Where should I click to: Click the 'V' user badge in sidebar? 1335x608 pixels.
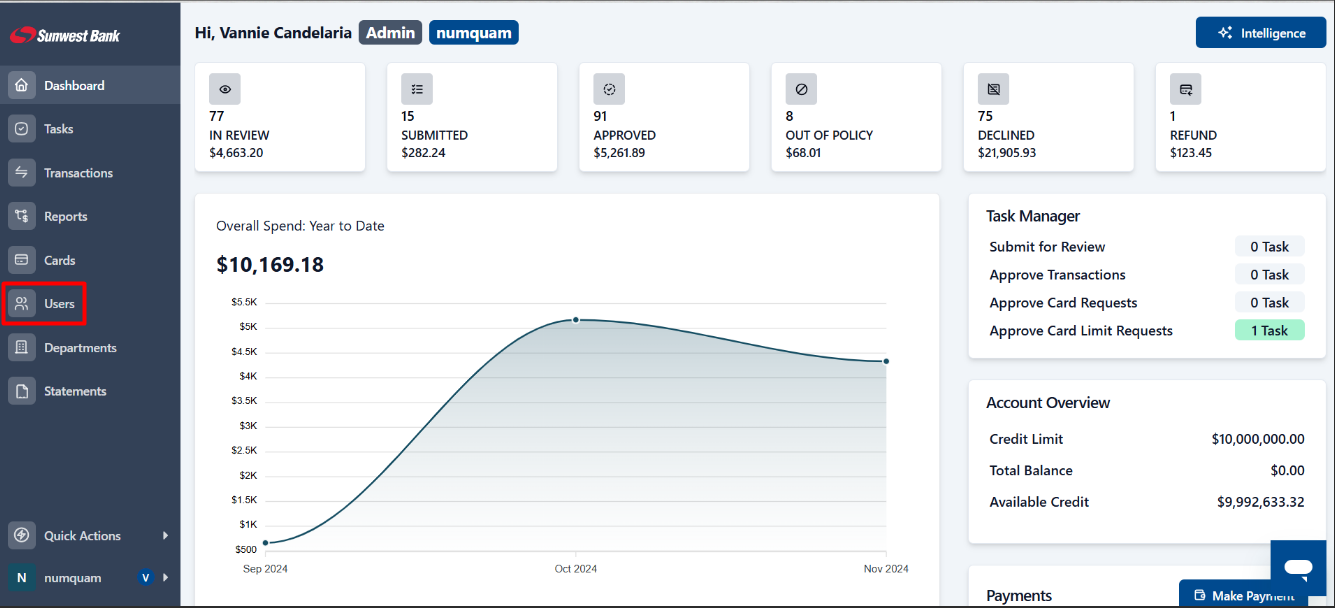click(146, 577)
